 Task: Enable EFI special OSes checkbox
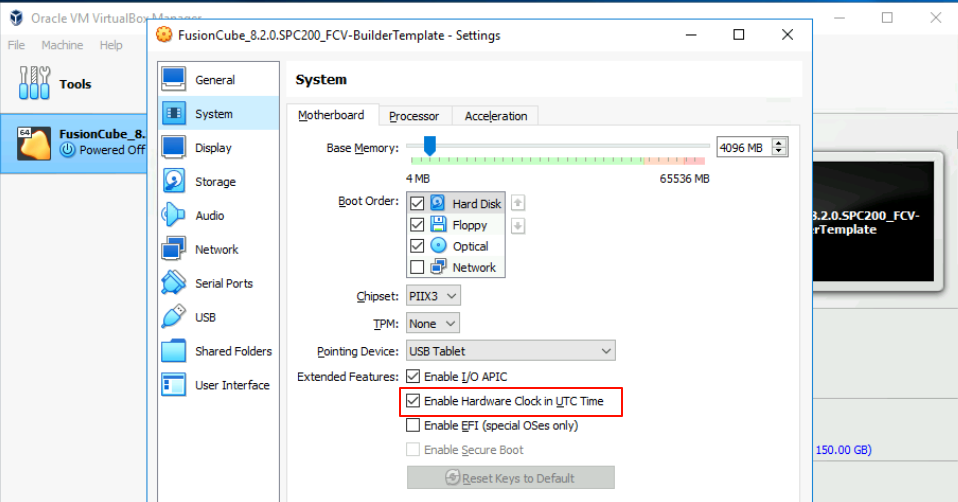[414, 426]
